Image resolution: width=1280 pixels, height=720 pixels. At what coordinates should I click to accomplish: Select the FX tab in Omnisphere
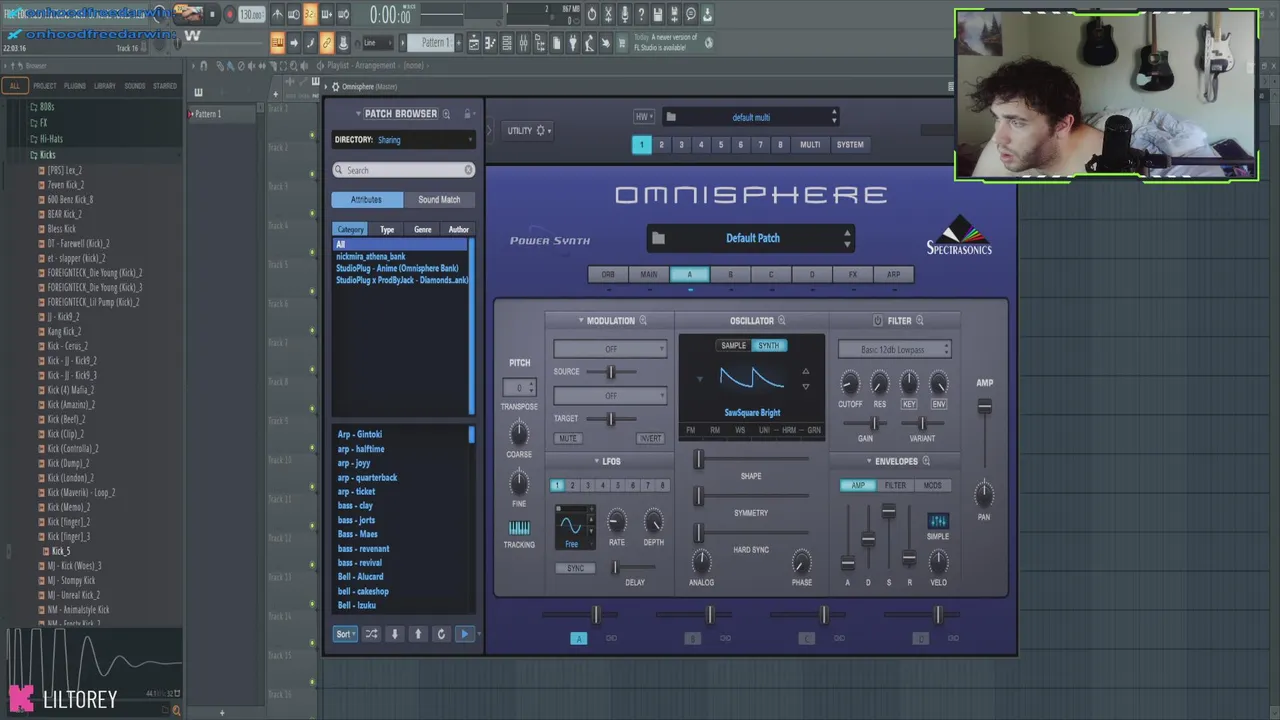[853, 274]
